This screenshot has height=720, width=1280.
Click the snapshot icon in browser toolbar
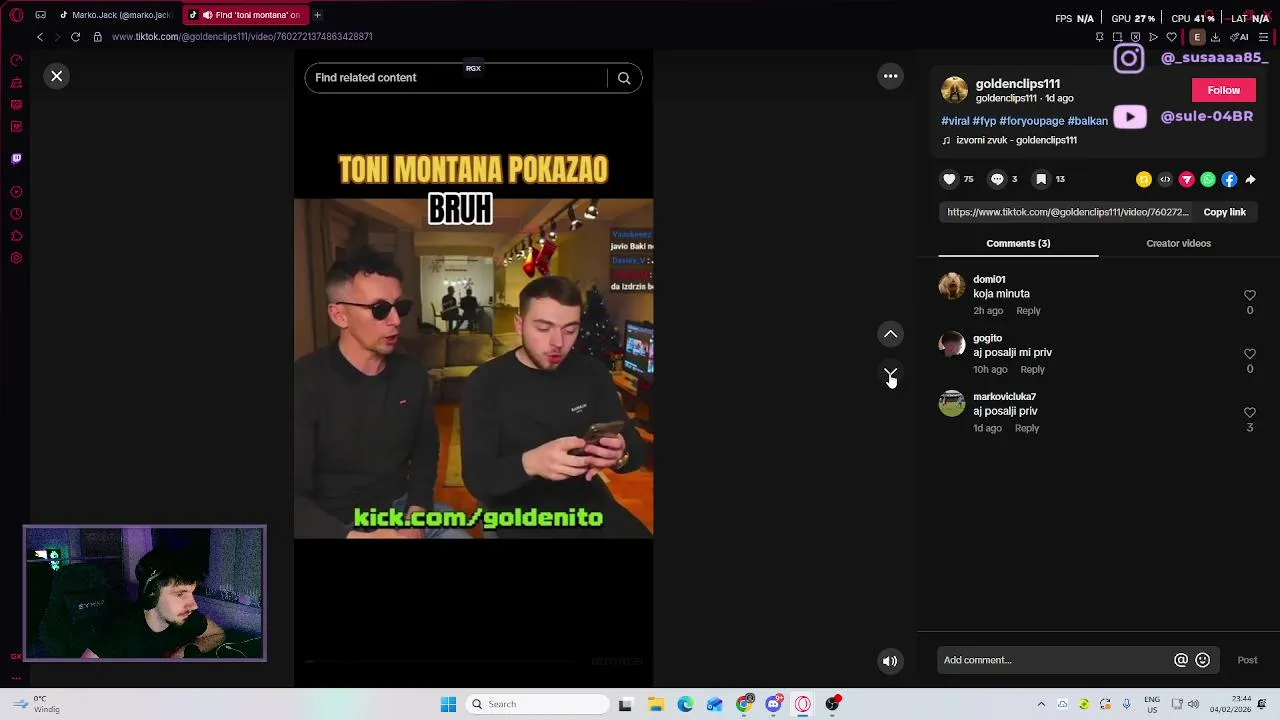click(1117, 37)
